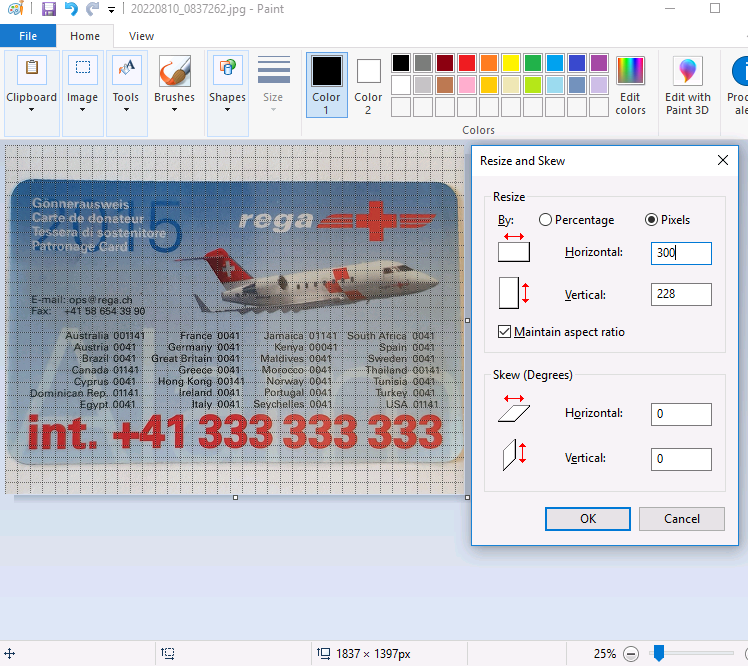Open Edit colors rainbow icon
The width and height of the screenshot is (748, 666).
click(x=630, y=71)
